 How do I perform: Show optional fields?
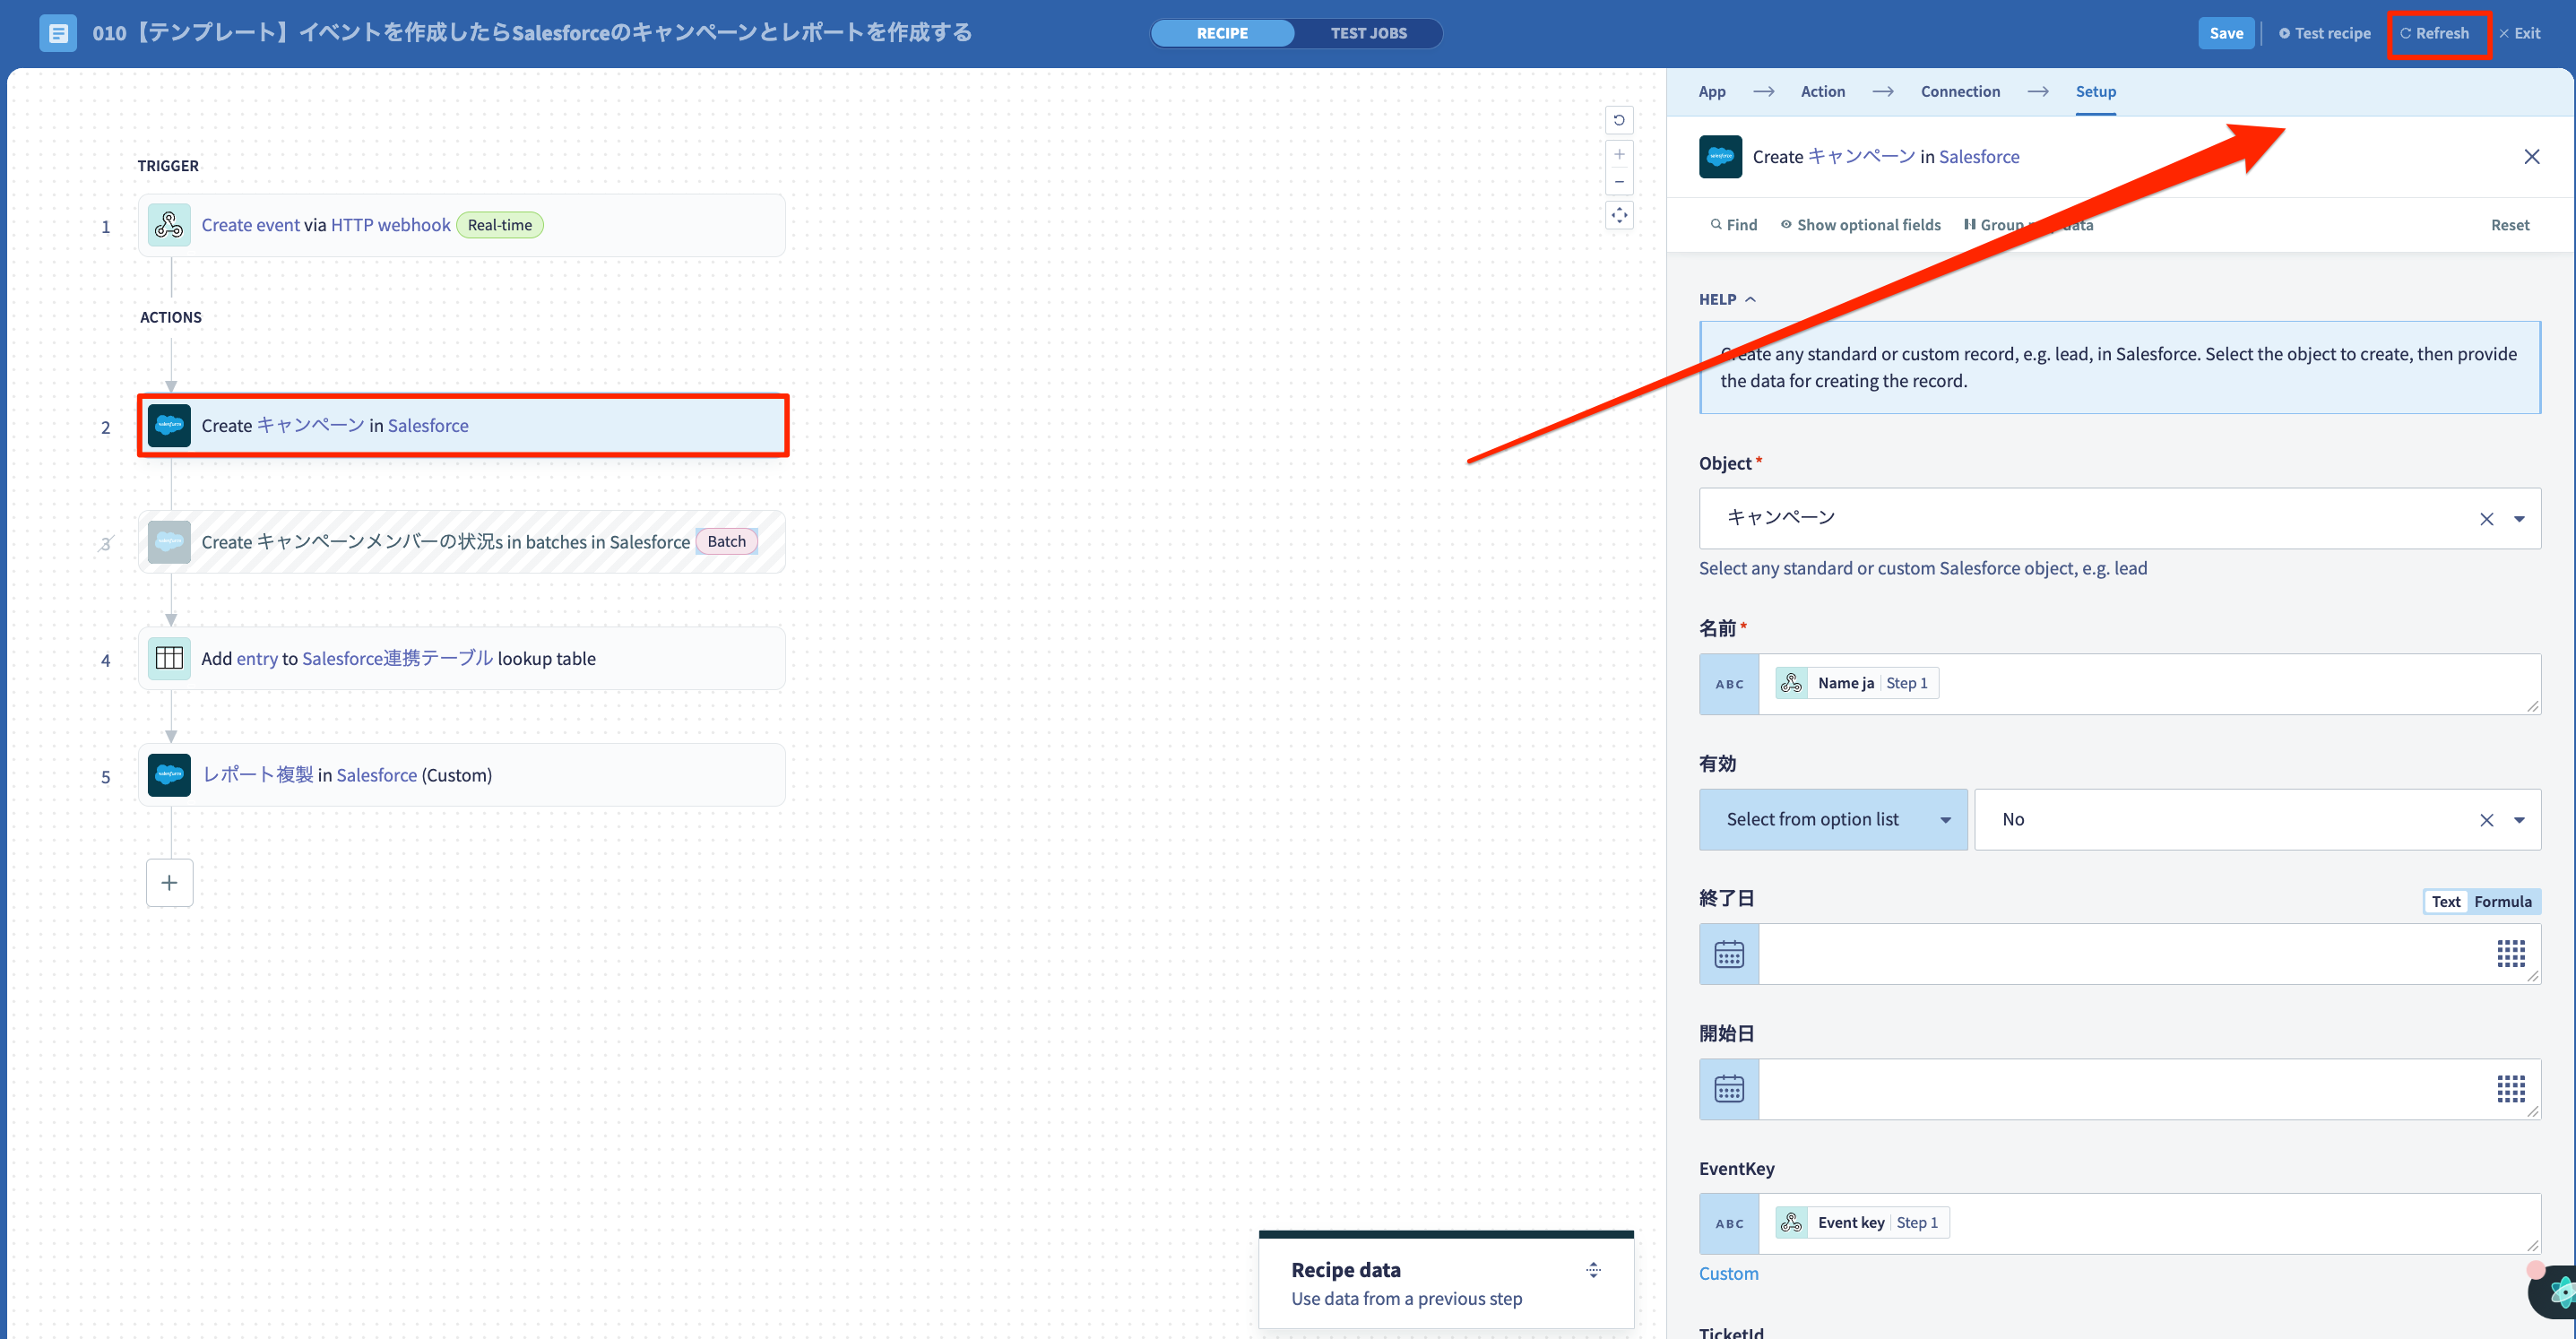click(1860, 225)
